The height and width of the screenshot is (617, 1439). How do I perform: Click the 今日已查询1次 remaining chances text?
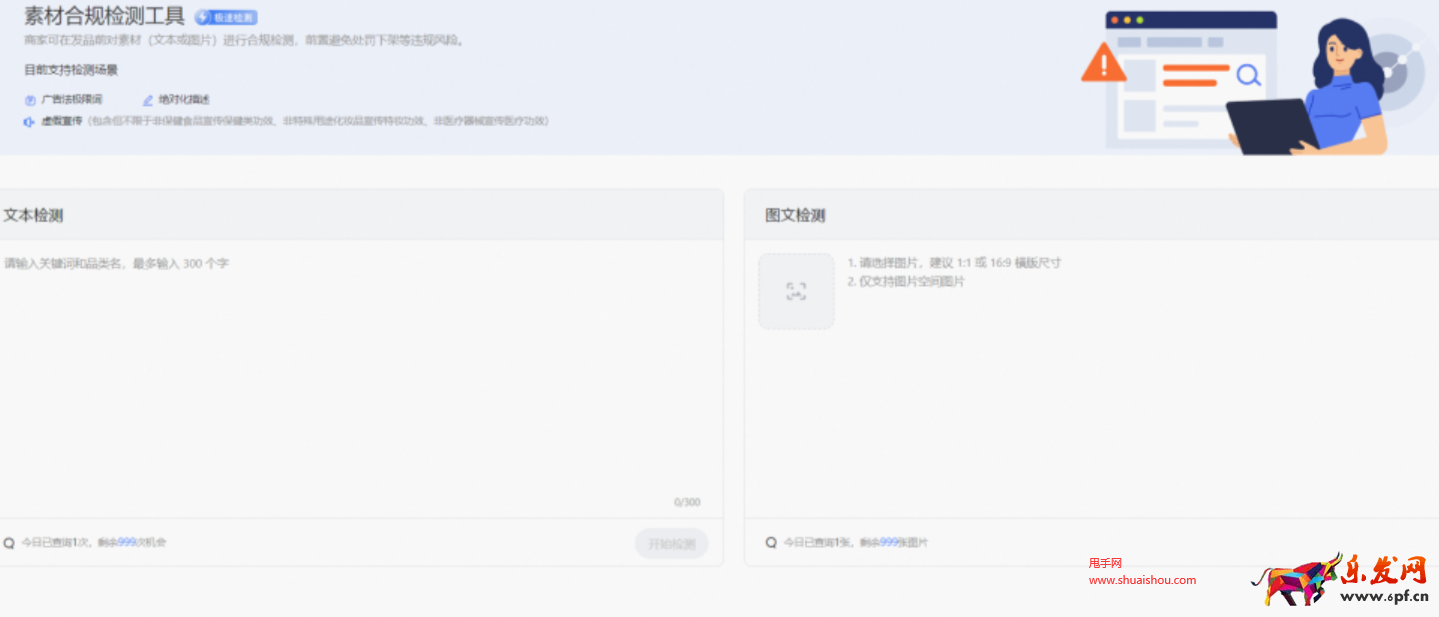tap(94, 543)
